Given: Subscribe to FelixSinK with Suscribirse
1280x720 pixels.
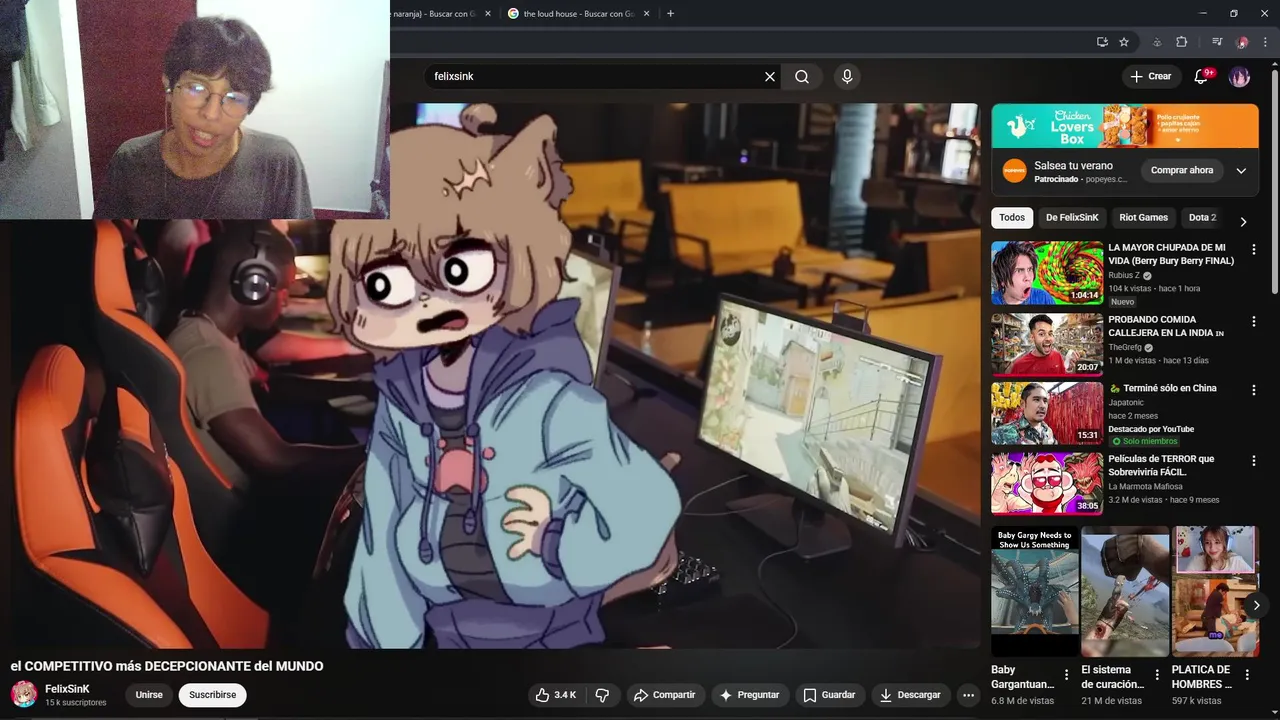Looking at the screenshot, I should click(213, 695).
